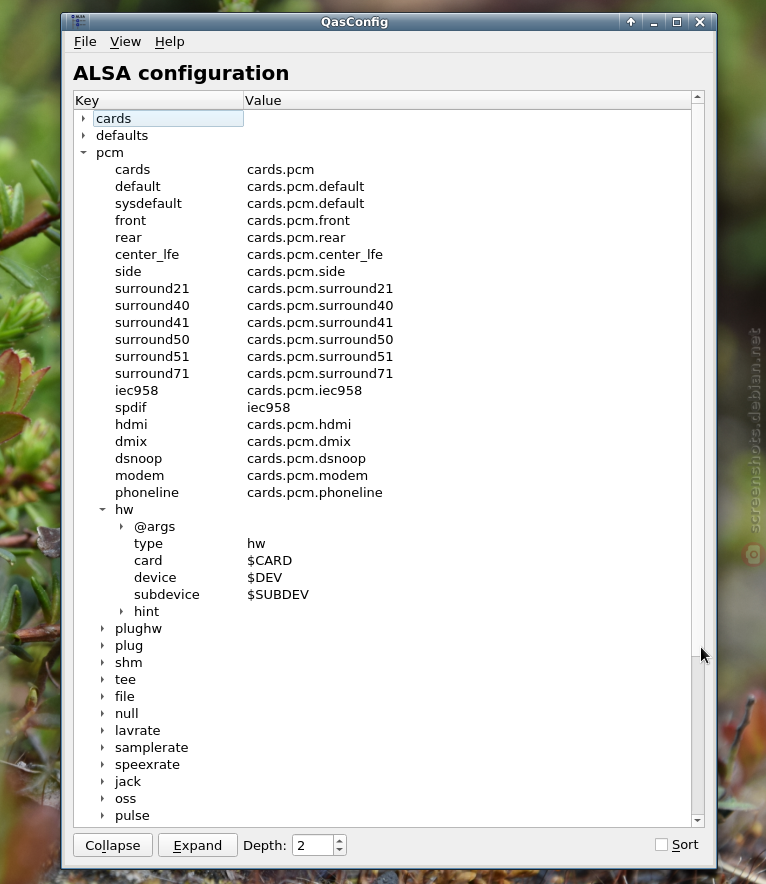Select the front key row

(130, 220)
